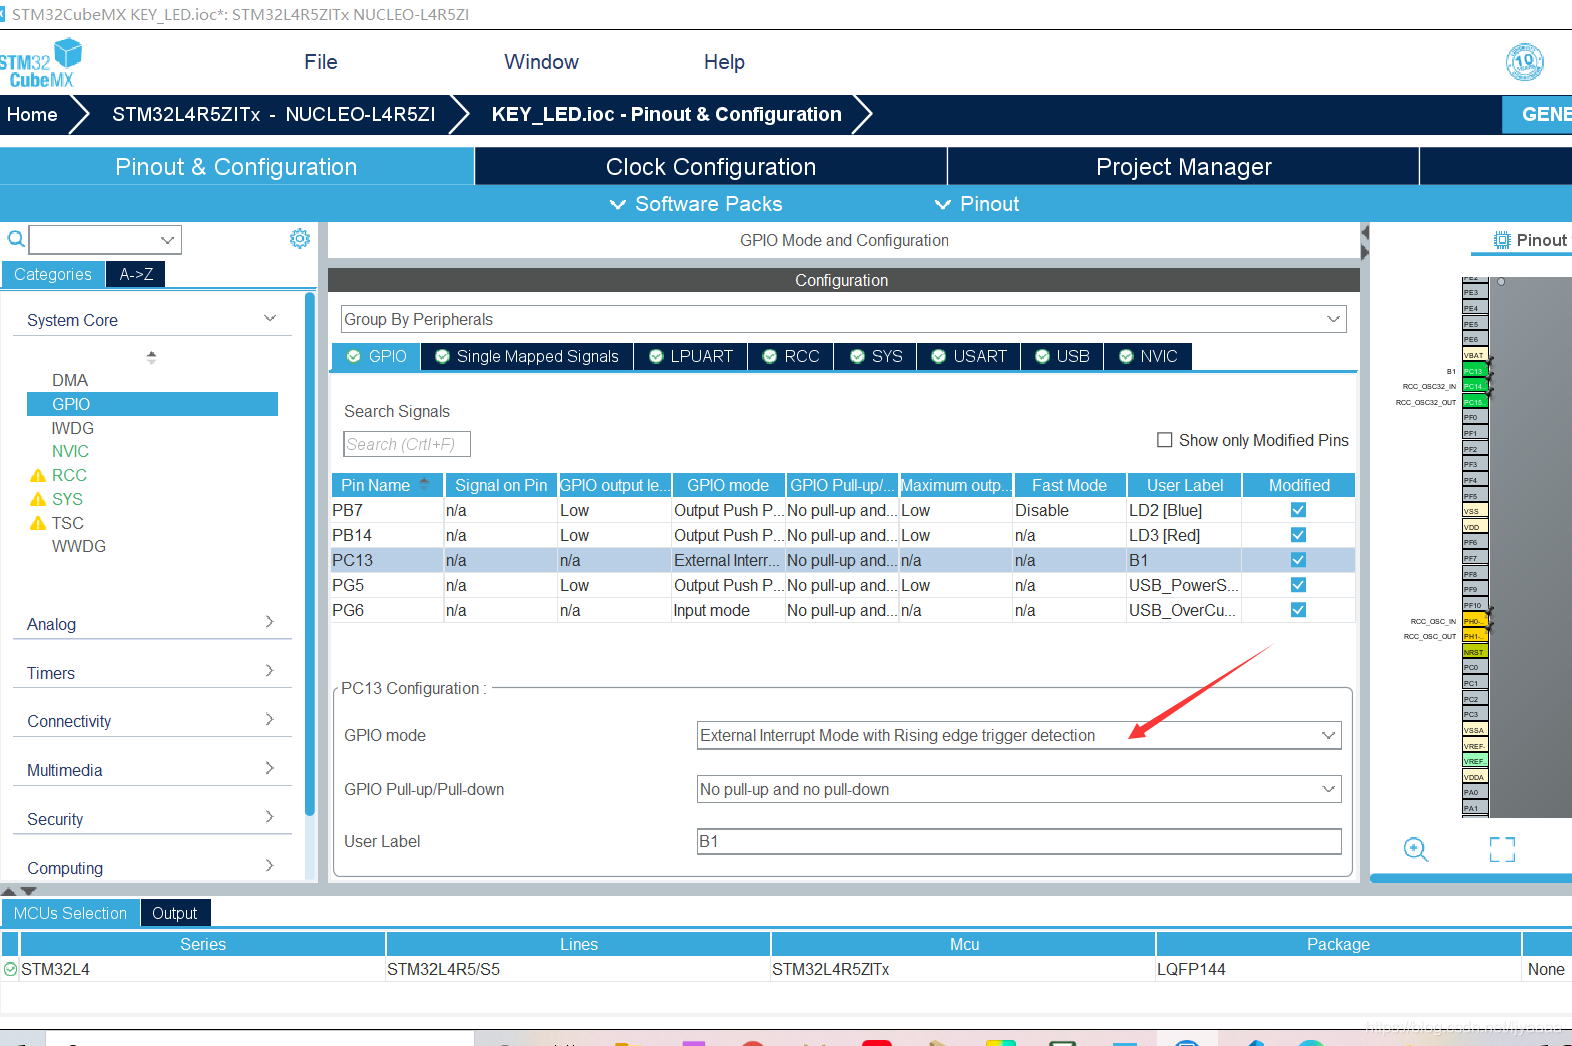Select GPIO in System Core tree

[x=152, y=404]
